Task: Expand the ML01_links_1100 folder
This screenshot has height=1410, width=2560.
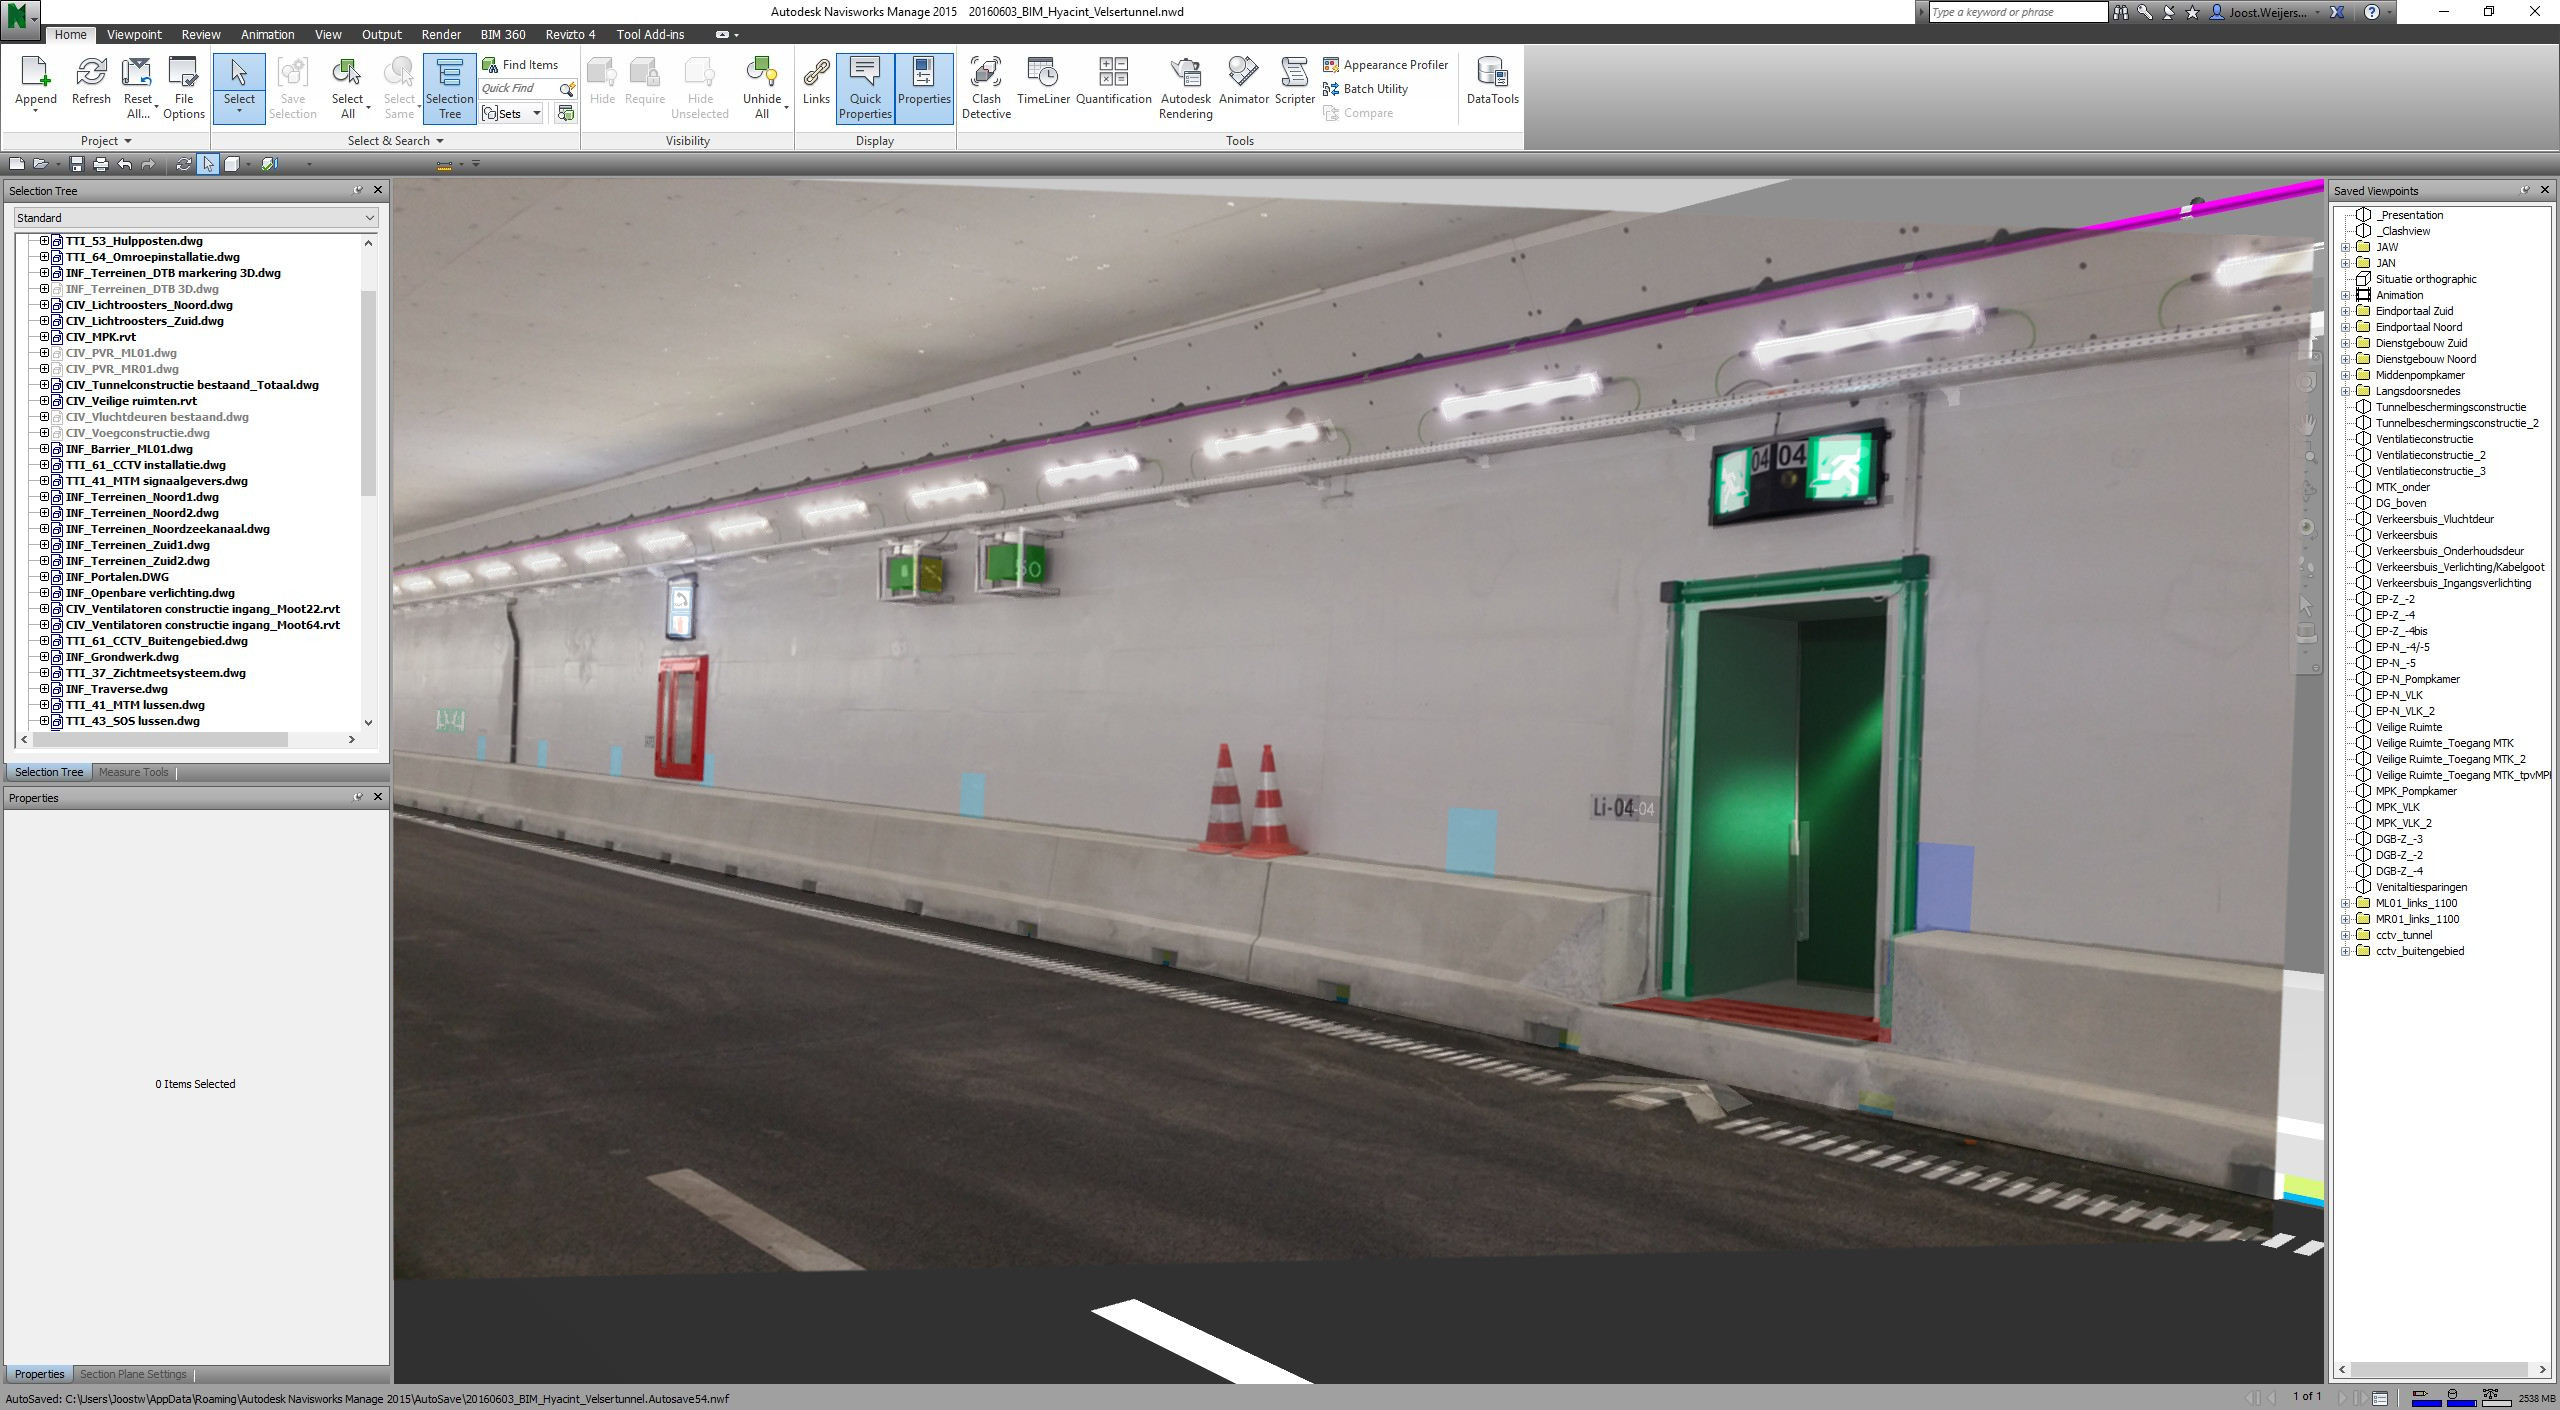Action: (2346, 903)
